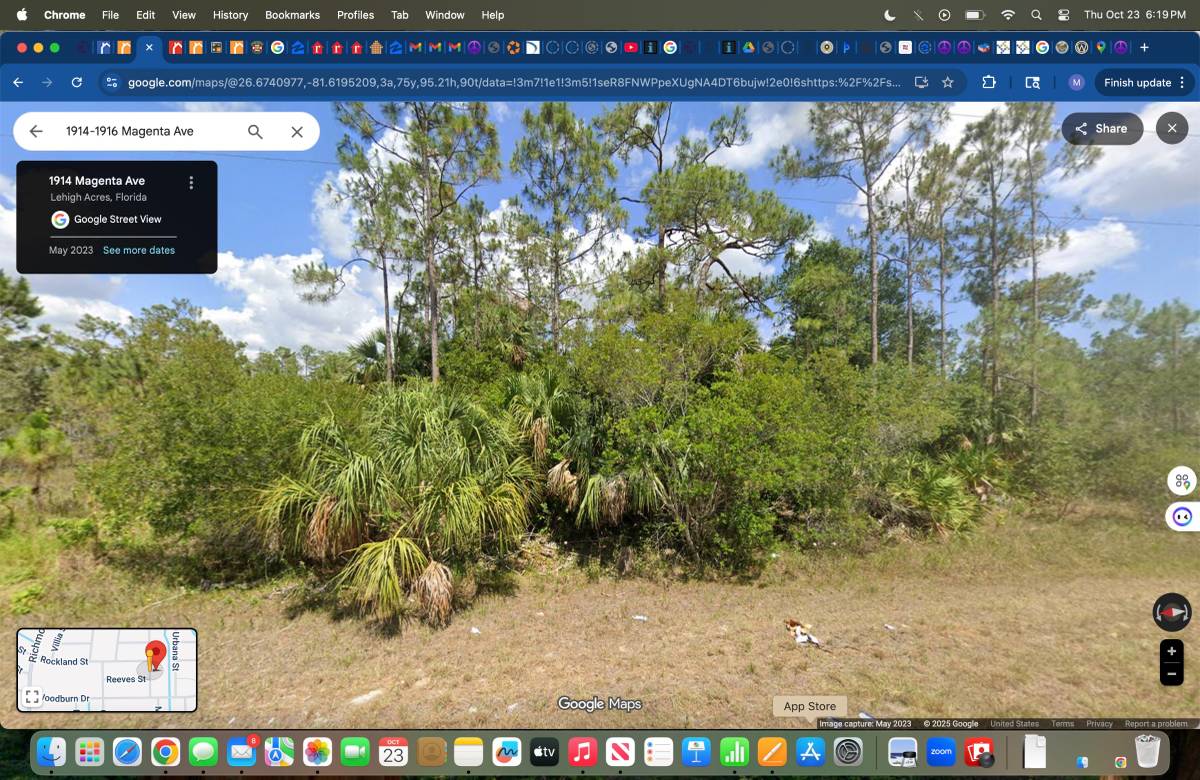Image resolution: width=1200 pixels, height=780 pixels.
Task: Close Street View with the round X button
Action: pyautogui.click(x=1172, y=128)
